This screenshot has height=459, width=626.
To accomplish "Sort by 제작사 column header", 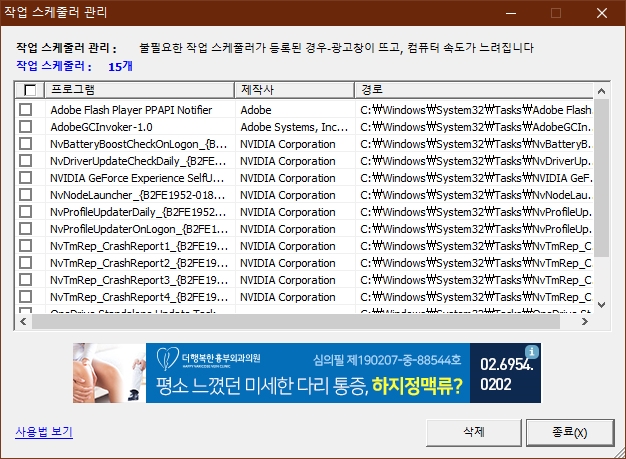I will (x=295, y=90).
